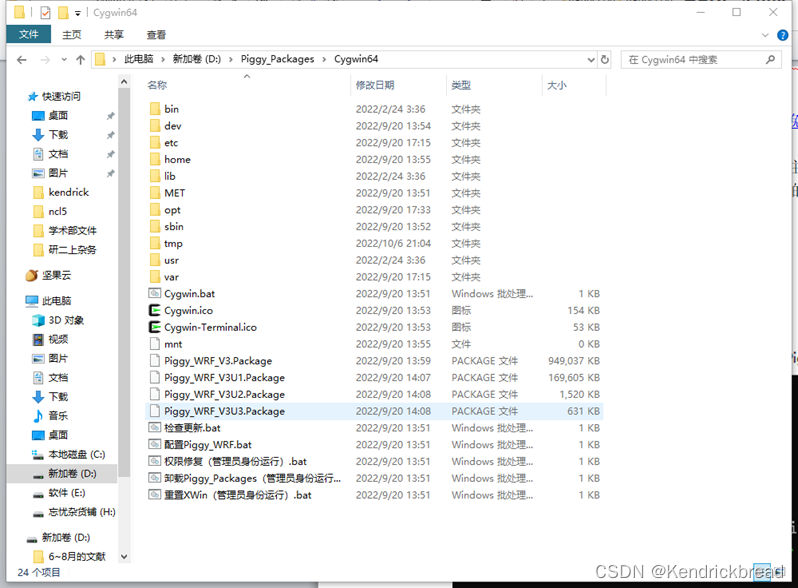The height and width of the screenshot is (588, 798).
Task: Select 检查更新.bat file icon
Action: click(155, 428)
